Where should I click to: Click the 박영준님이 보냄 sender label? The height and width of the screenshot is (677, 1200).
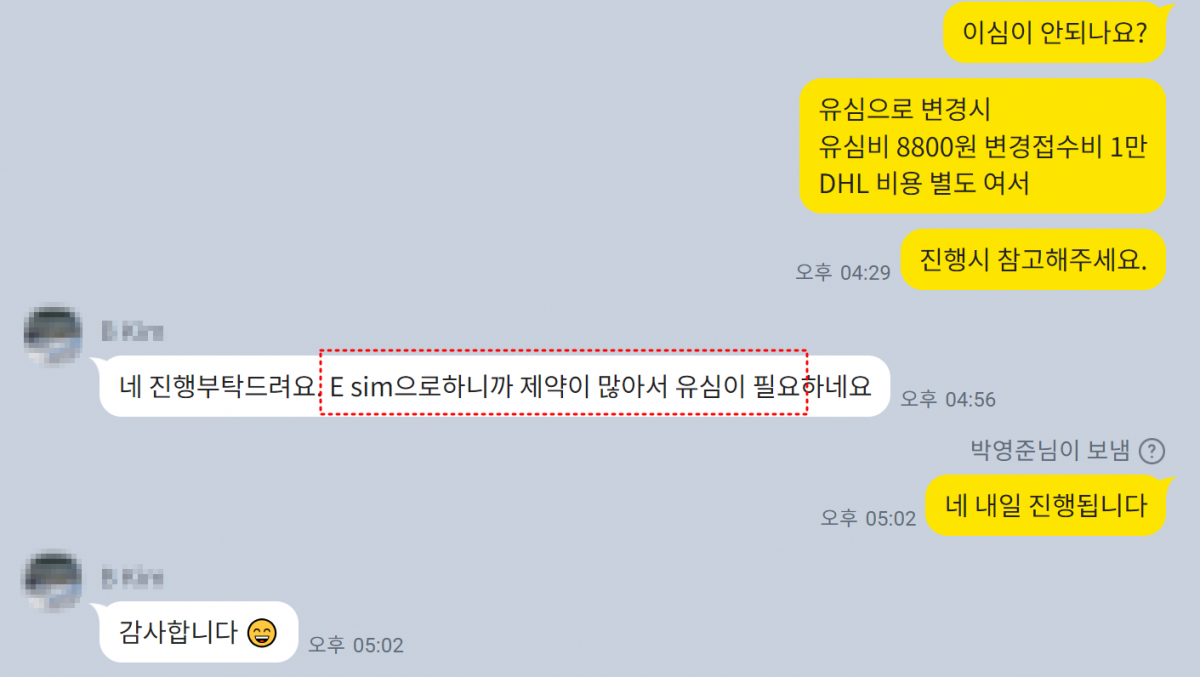1050,451
